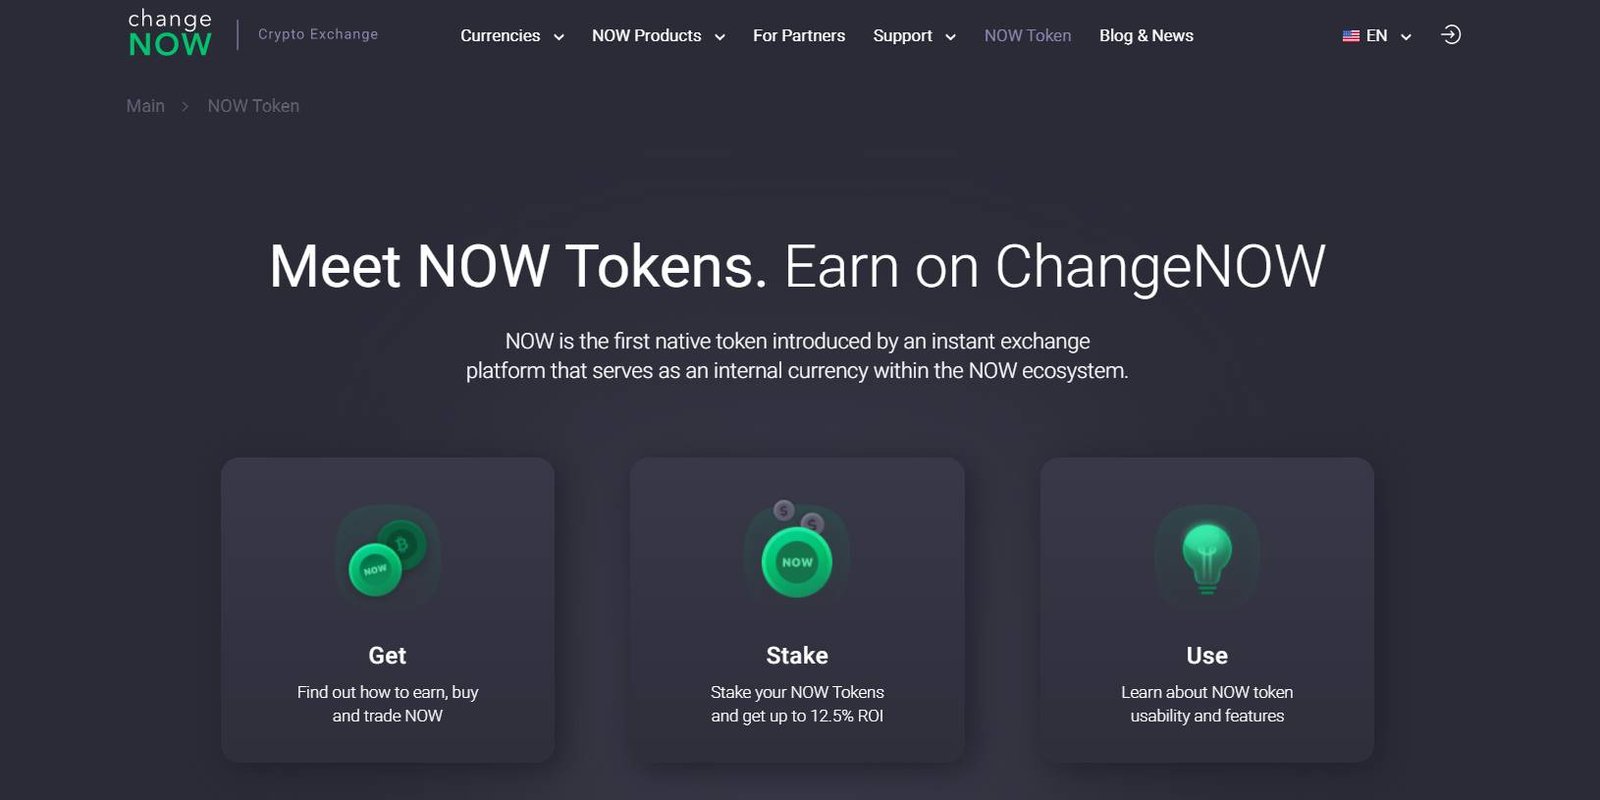Click the green lightbulb Use icon
The width and height of the screenshot is (1600, 800).
tap(1207, 558)
